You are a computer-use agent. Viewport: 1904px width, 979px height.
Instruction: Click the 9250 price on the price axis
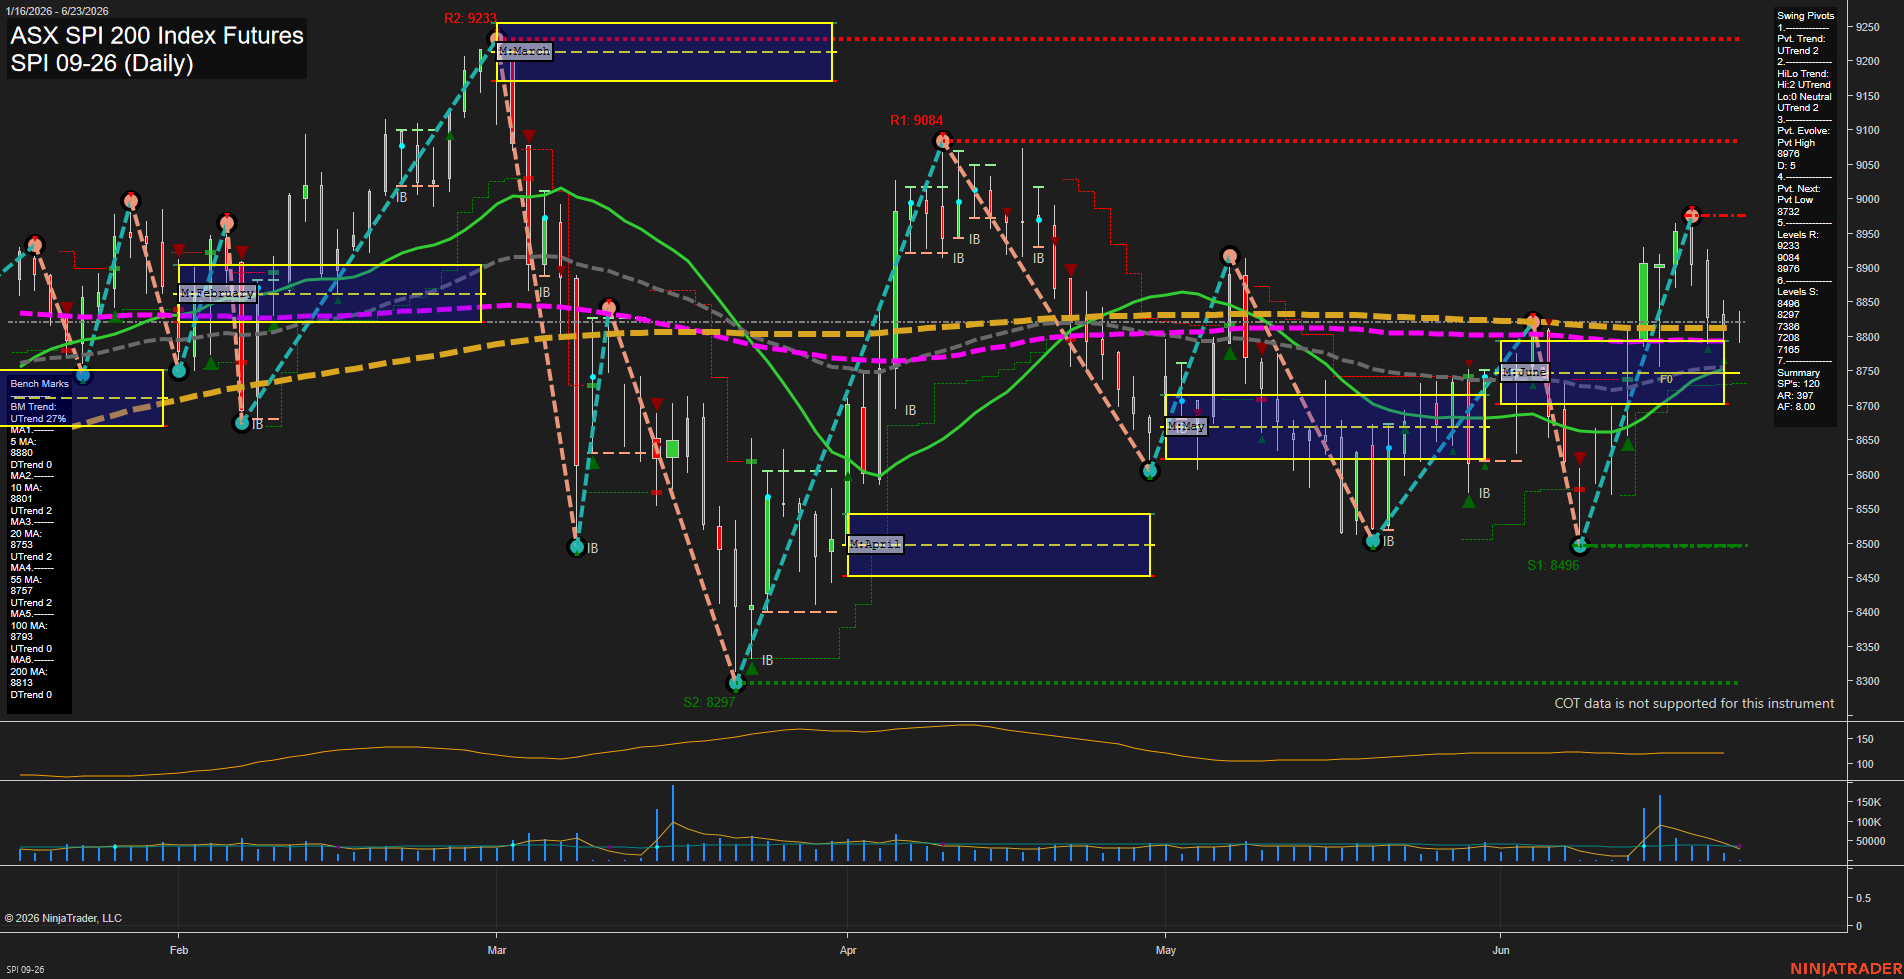pyautogui.click(x=1867, y=27)
